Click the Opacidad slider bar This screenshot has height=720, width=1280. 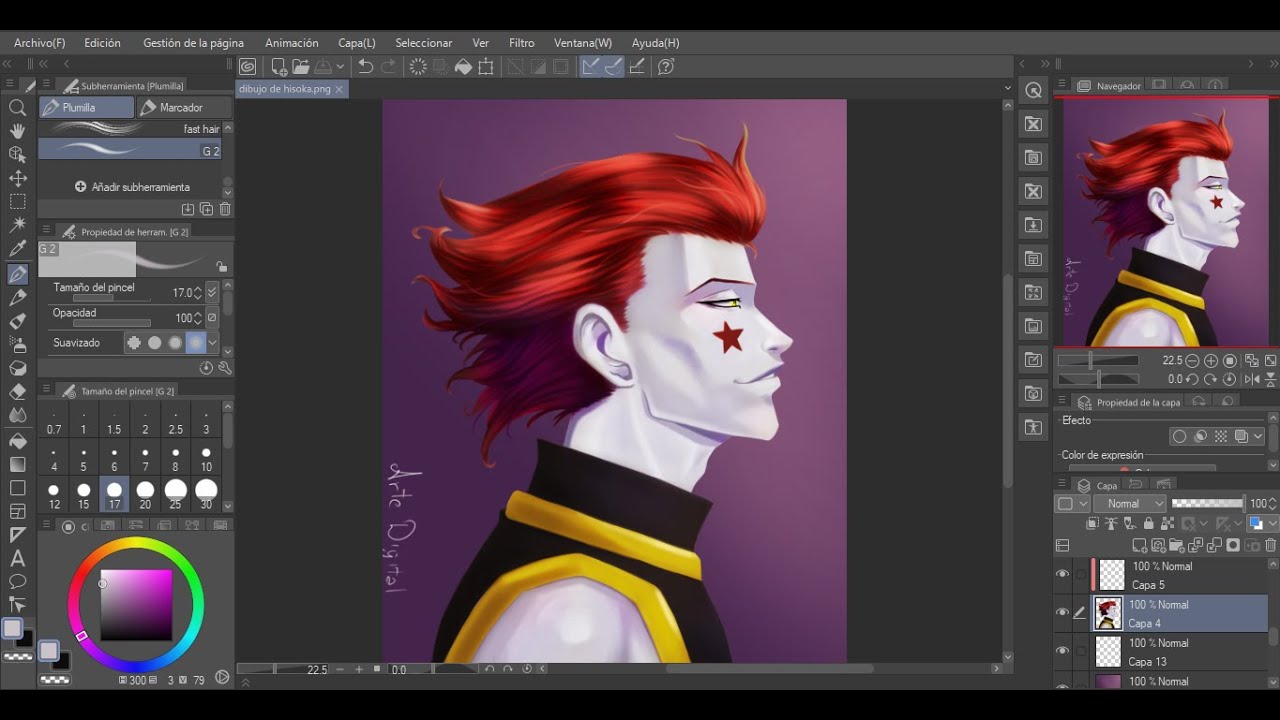111,323
